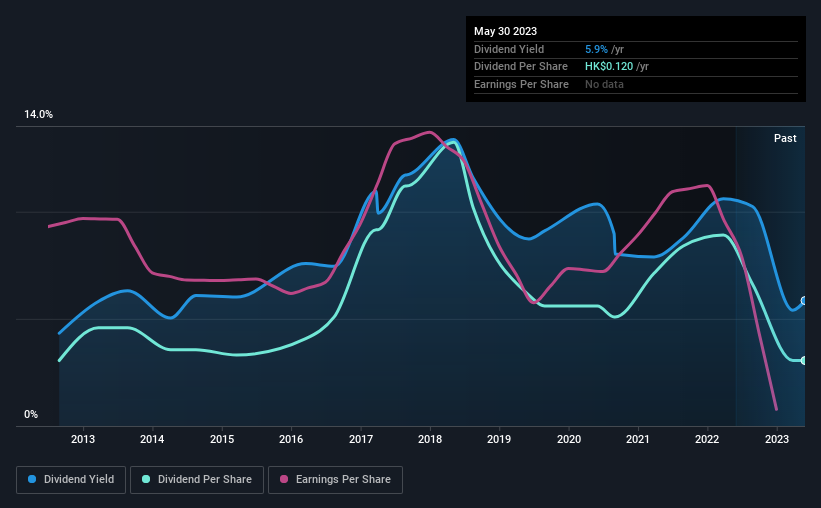This screenshot has height=508, width=821.
Task: Click the 2016 year label
Action: 291,439
